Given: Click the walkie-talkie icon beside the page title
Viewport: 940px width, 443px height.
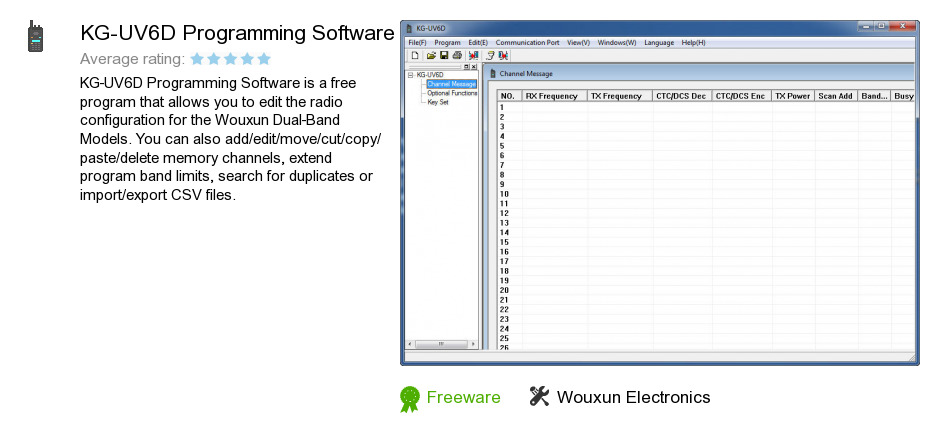Looking at the screenshot, I should click(x=35, y=36).
